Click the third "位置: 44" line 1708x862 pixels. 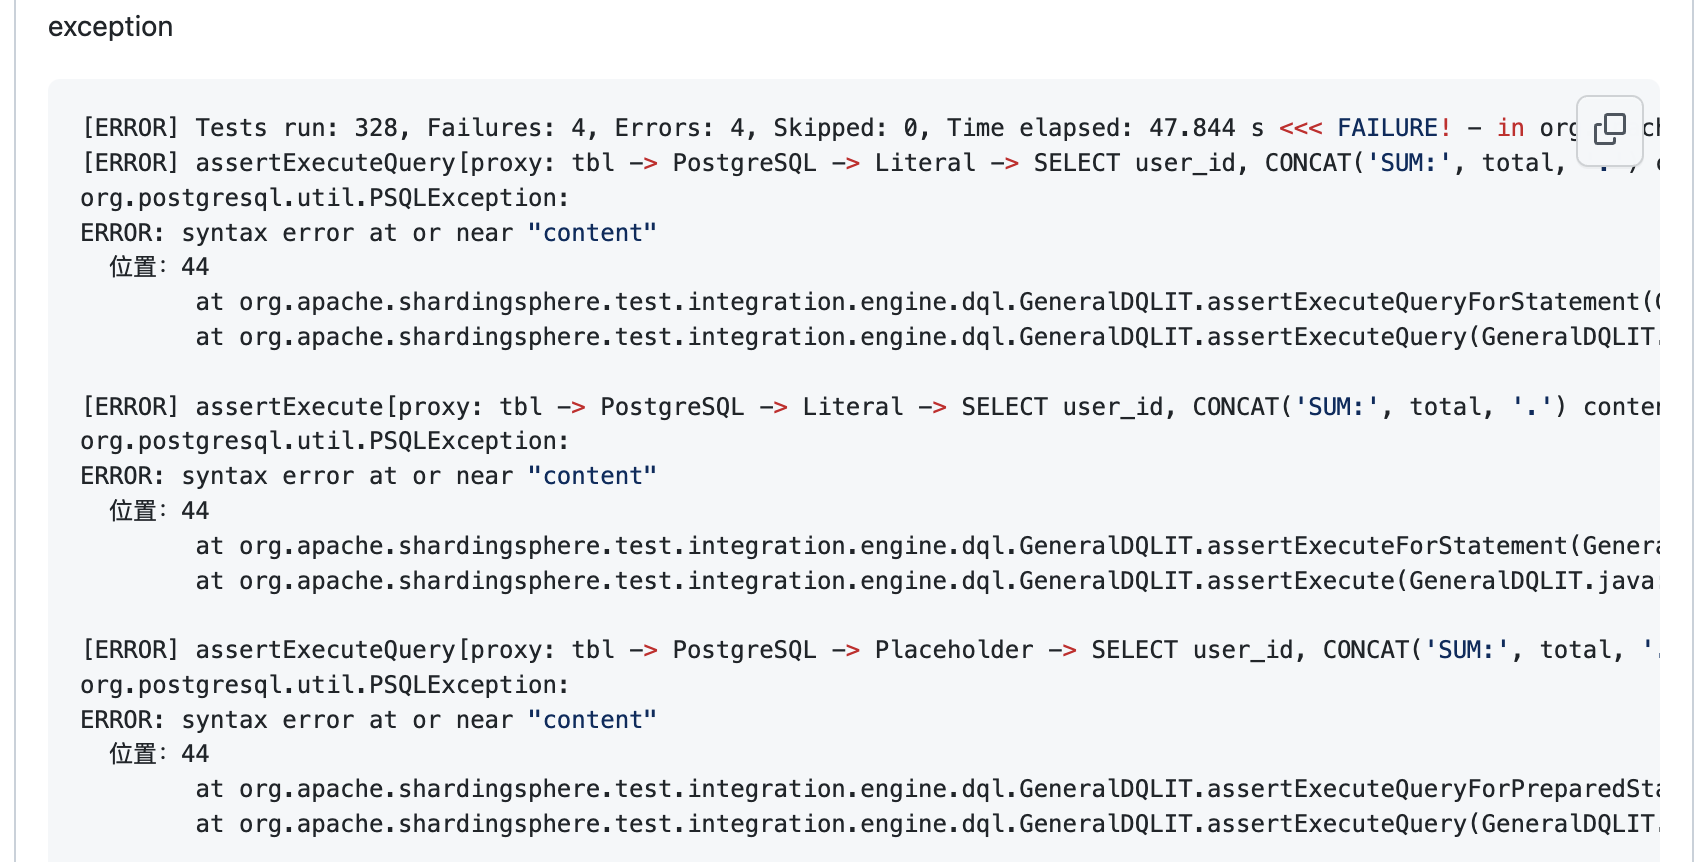[159, 754]
